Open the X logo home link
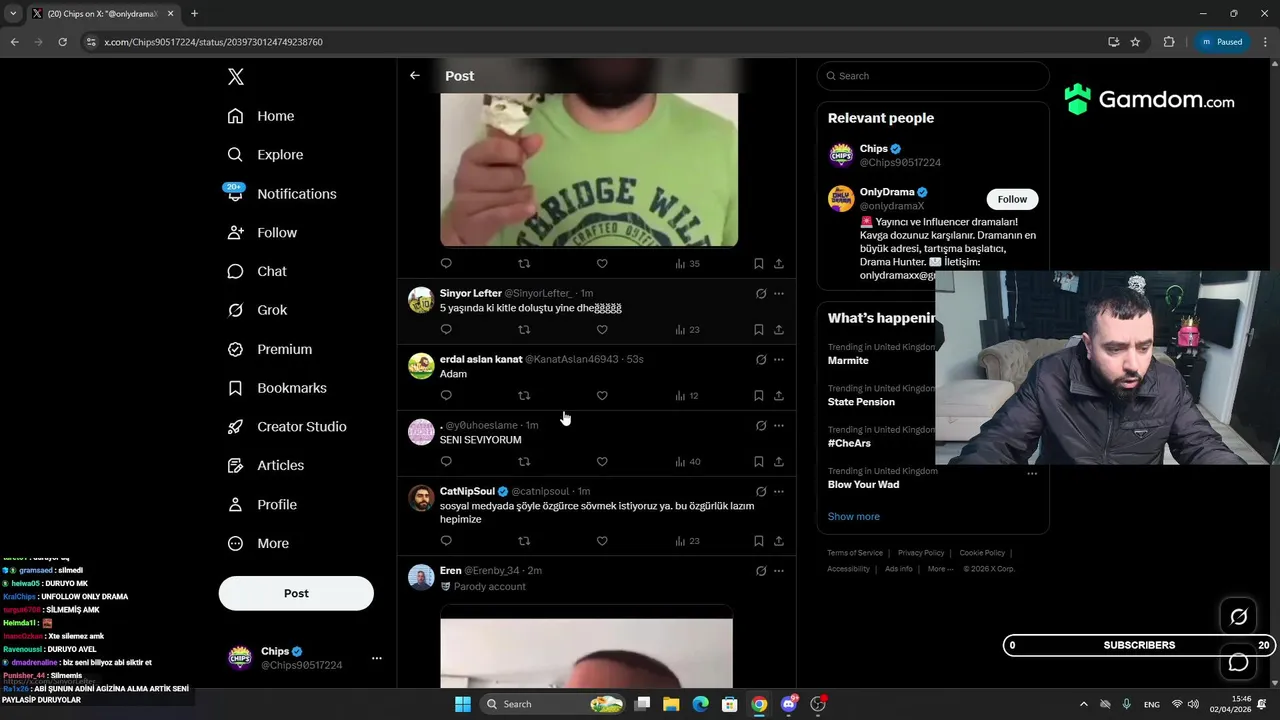Viewport: 1280px width, 720px height. click(x=236, y=77)
